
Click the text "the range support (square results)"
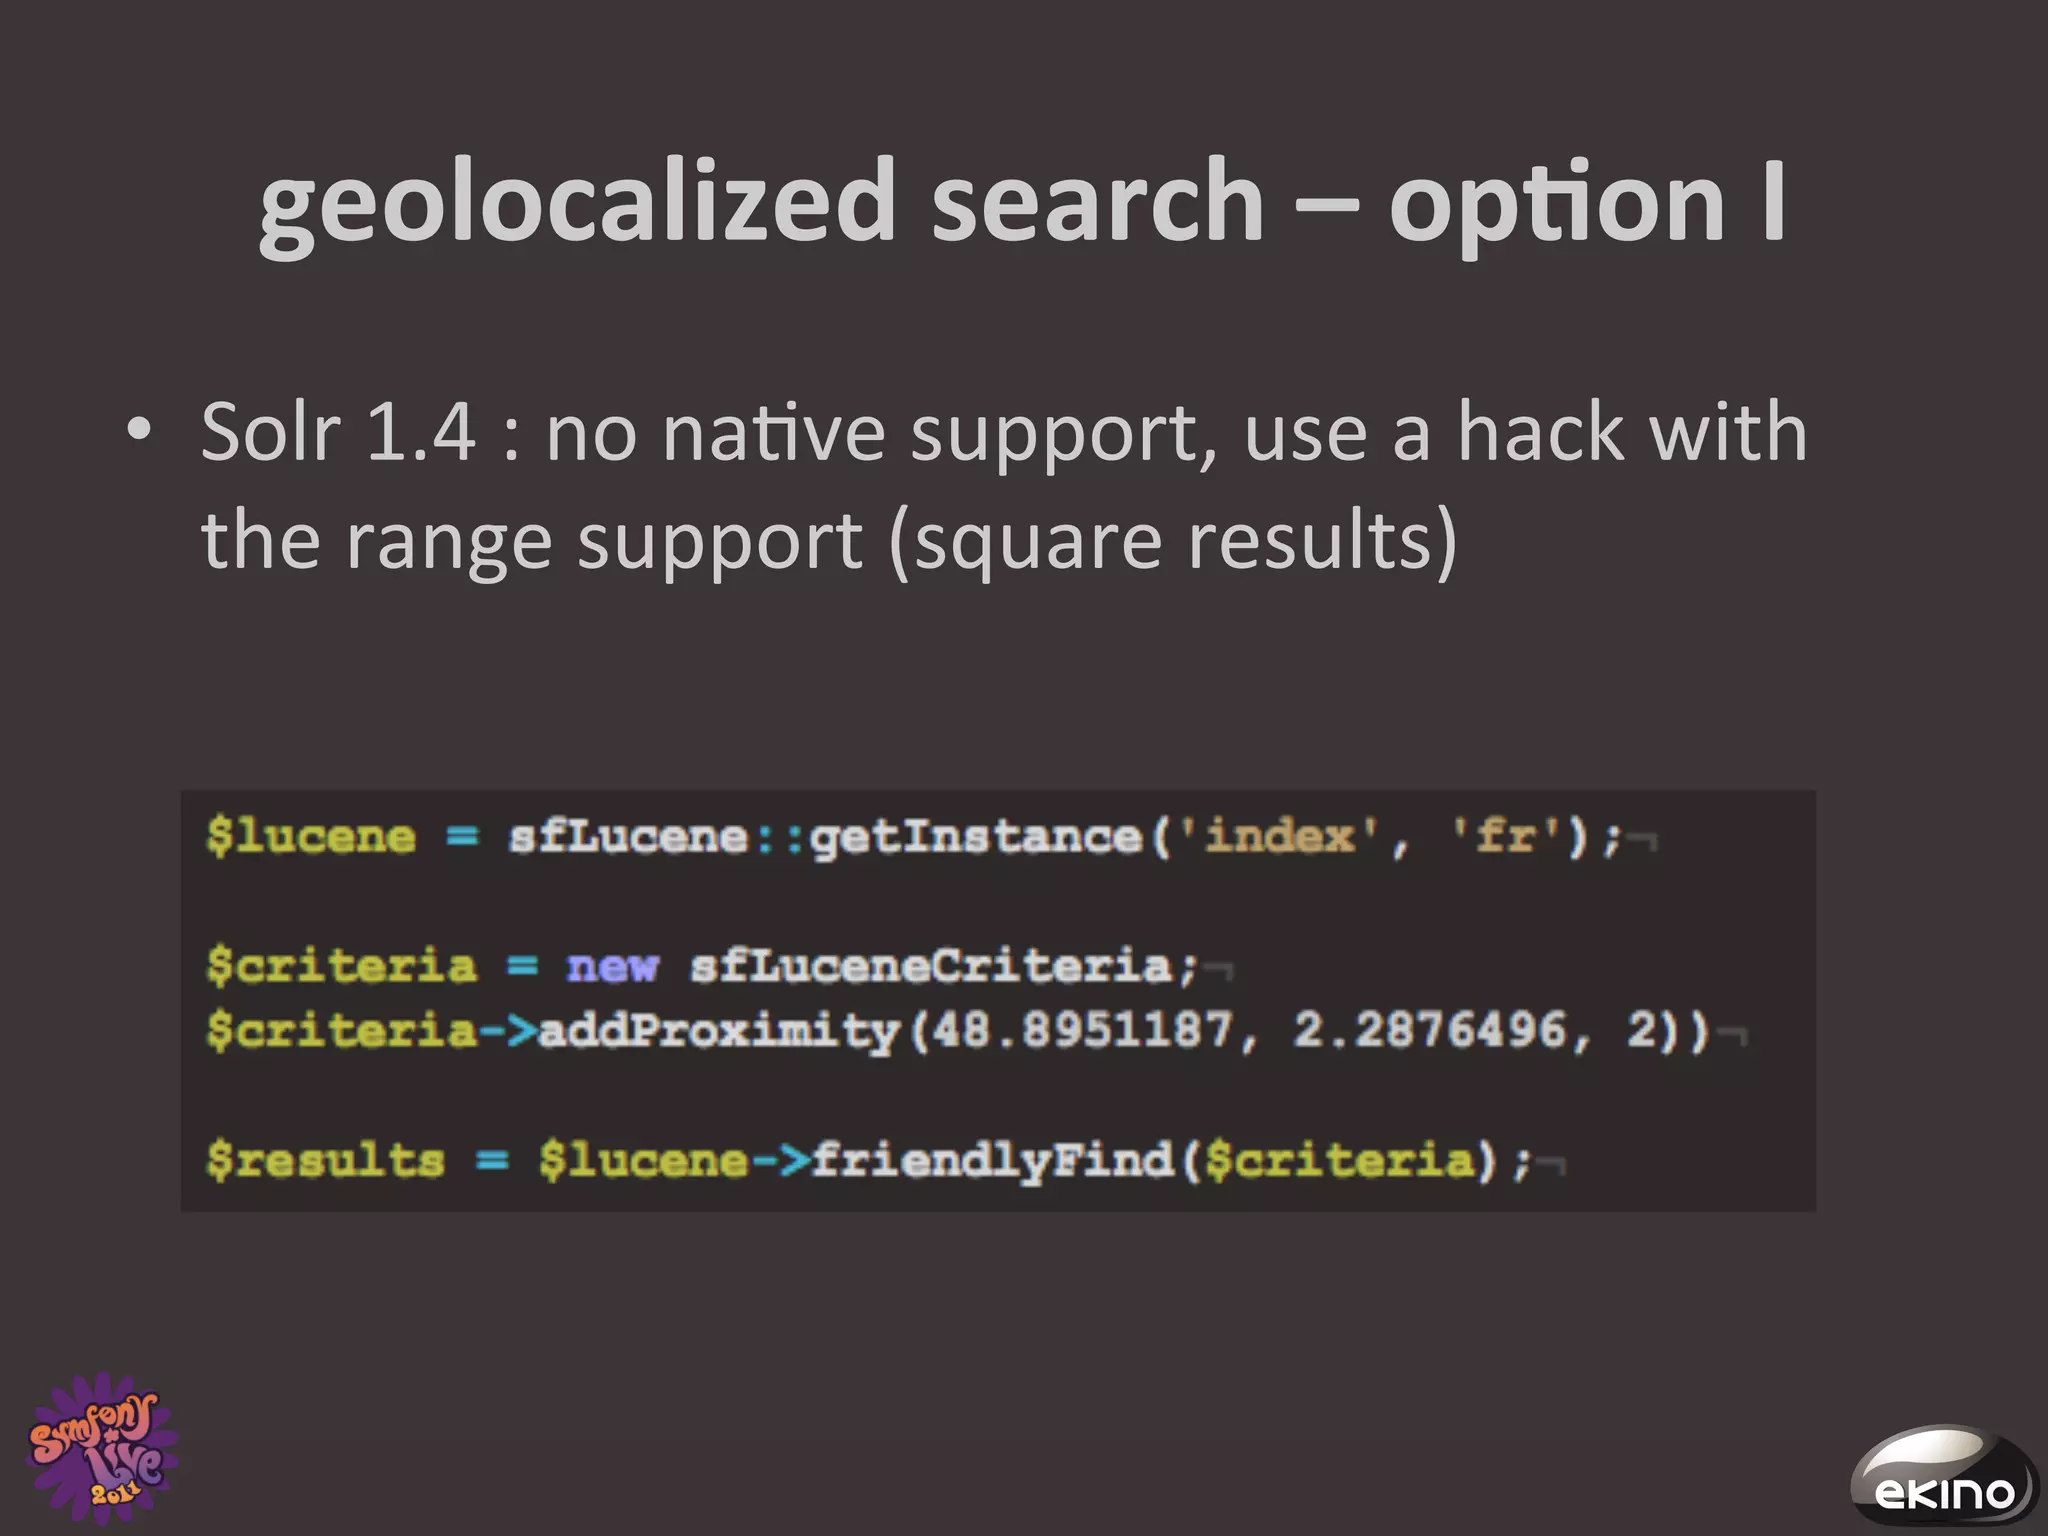(x=829, y=541)
